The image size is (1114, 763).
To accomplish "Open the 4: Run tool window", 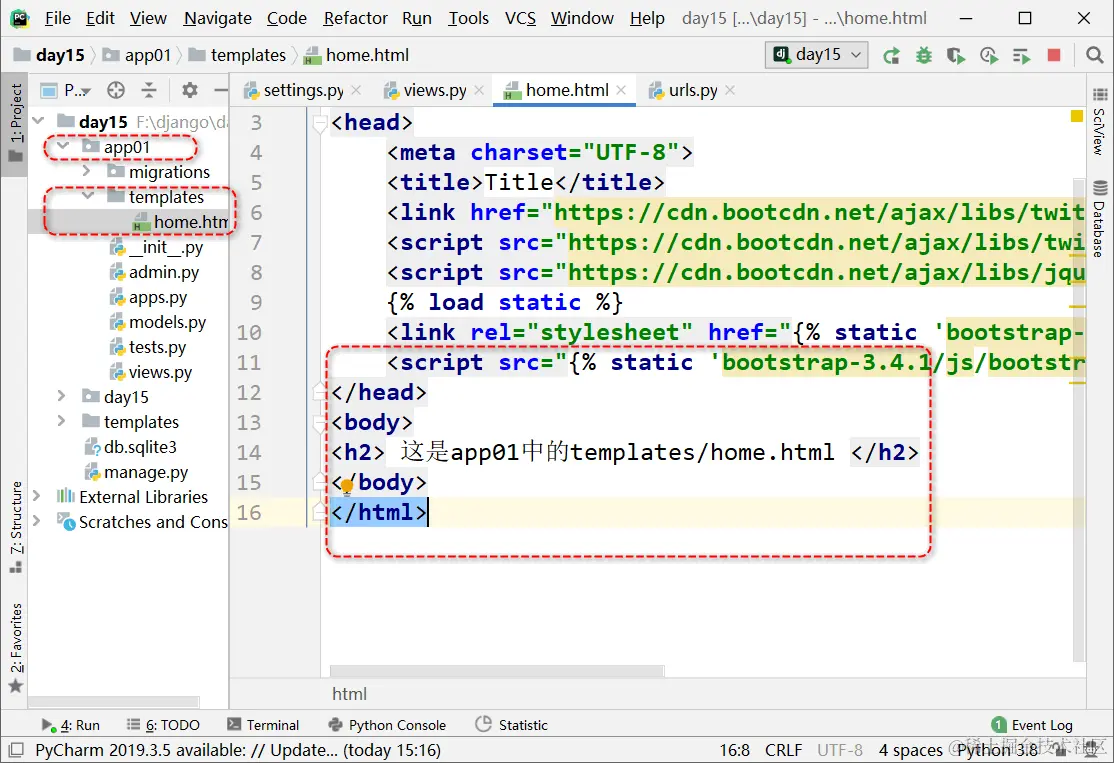I will click(x=70, y=725).
